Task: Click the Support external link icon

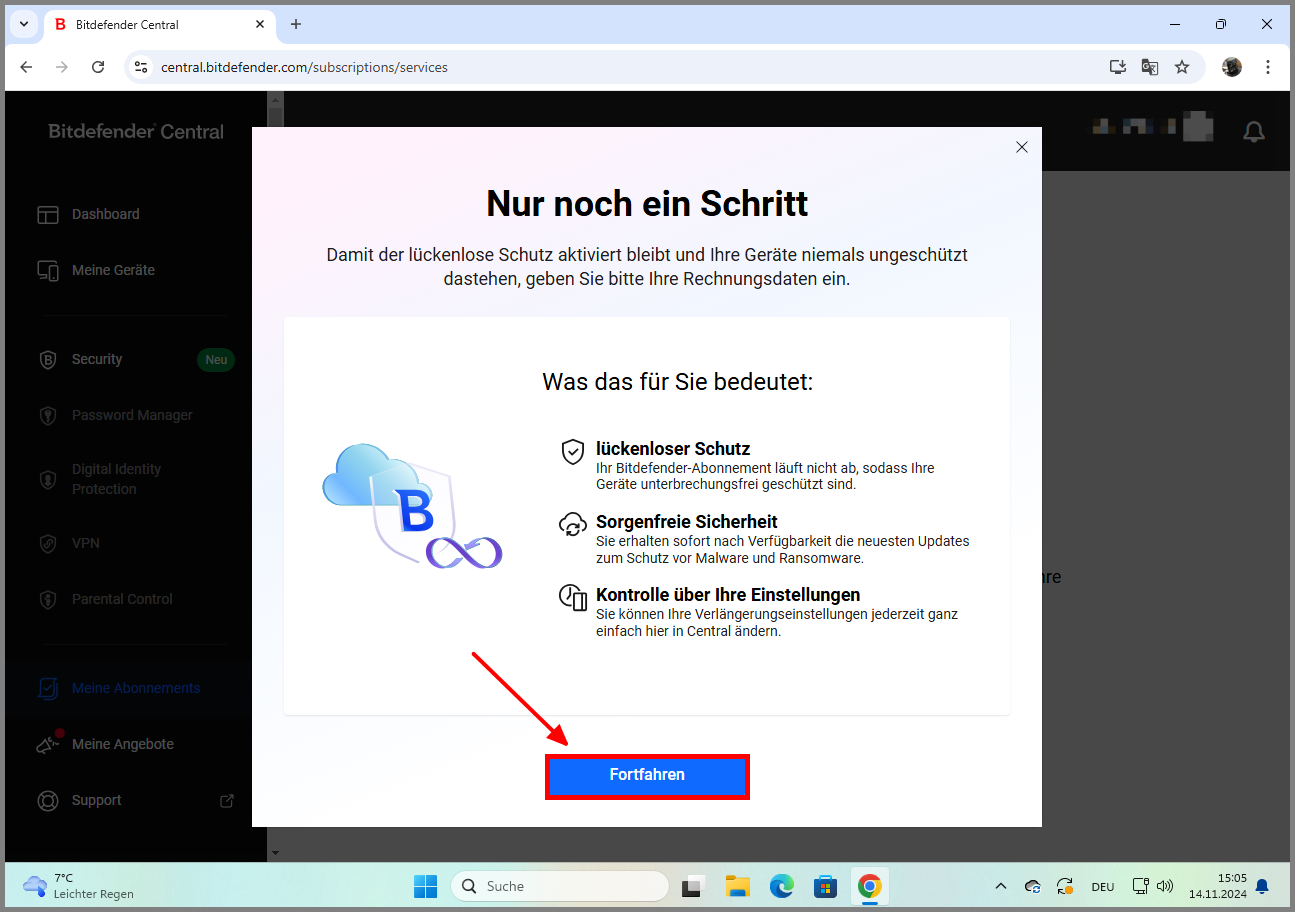Action: coord(227,800)
